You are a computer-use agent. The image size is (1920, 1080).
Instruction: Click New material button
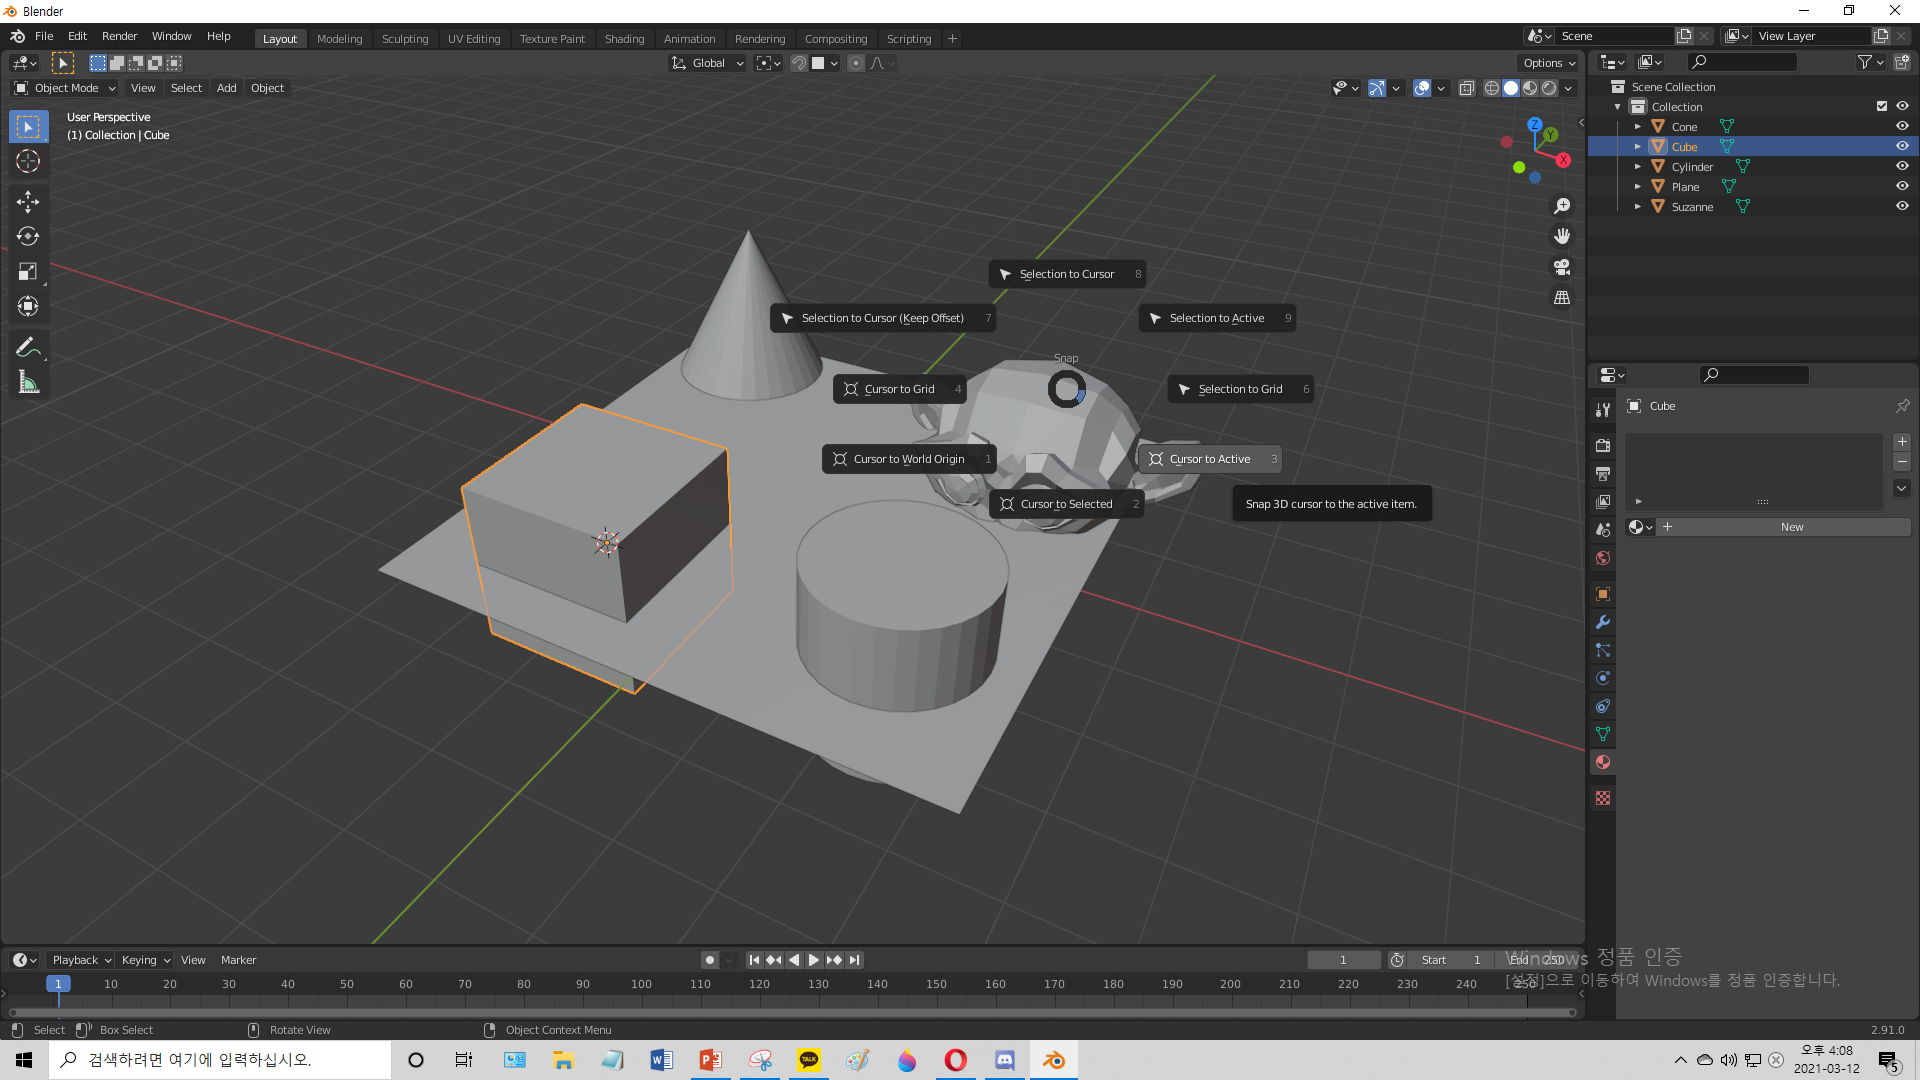(x=1791, y=527)
